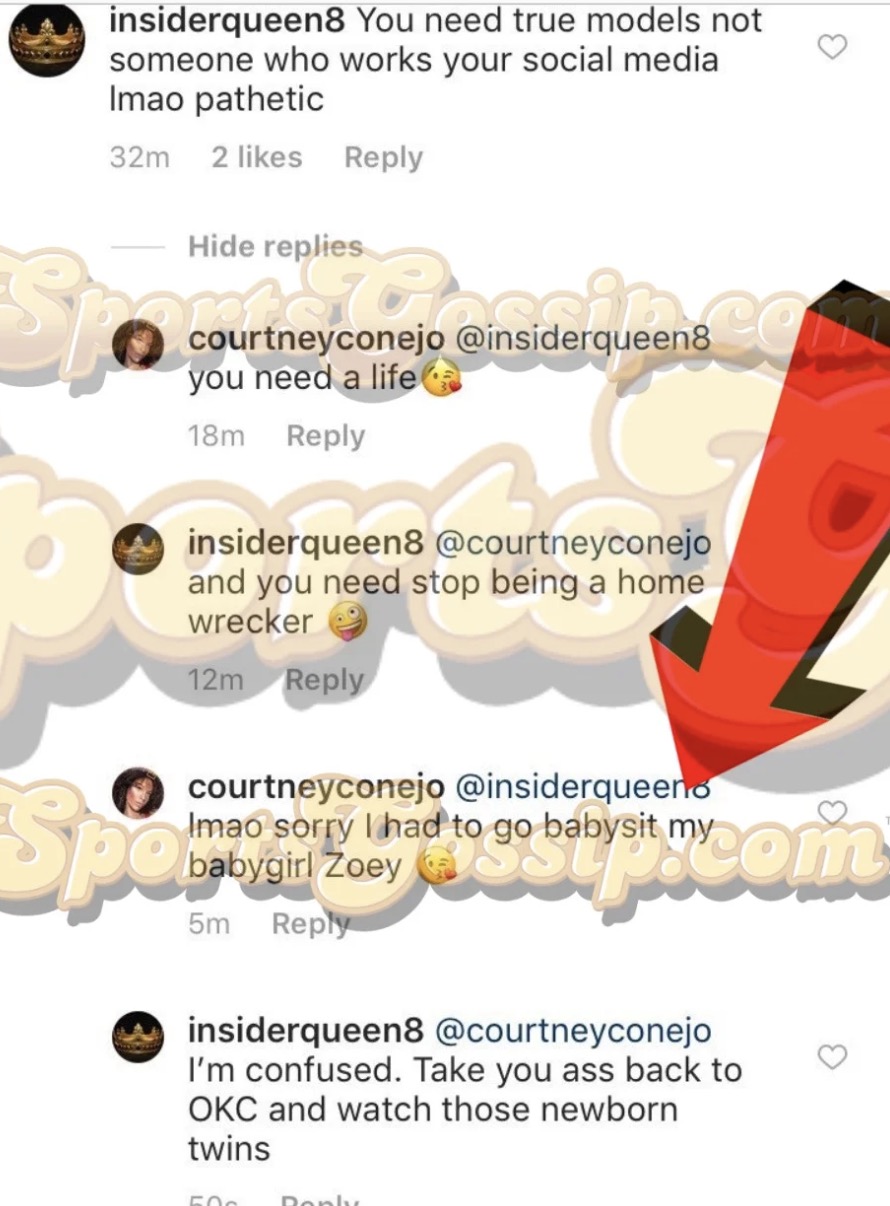Reply to the 32m top comment
890x1206 pixels.
tap(383, 158)
